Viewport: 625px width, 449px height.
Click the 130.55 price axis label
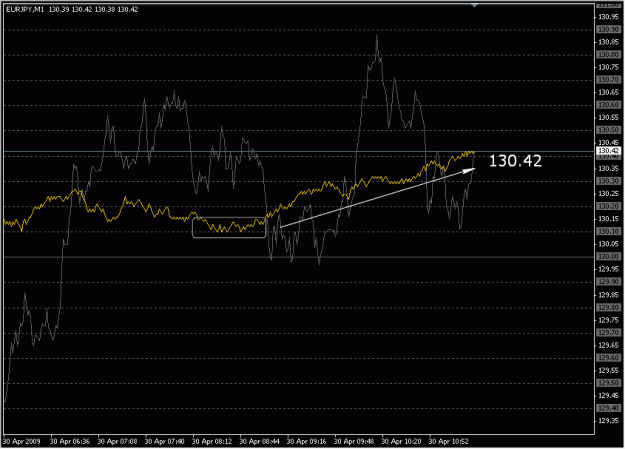(x=608, y=118)
